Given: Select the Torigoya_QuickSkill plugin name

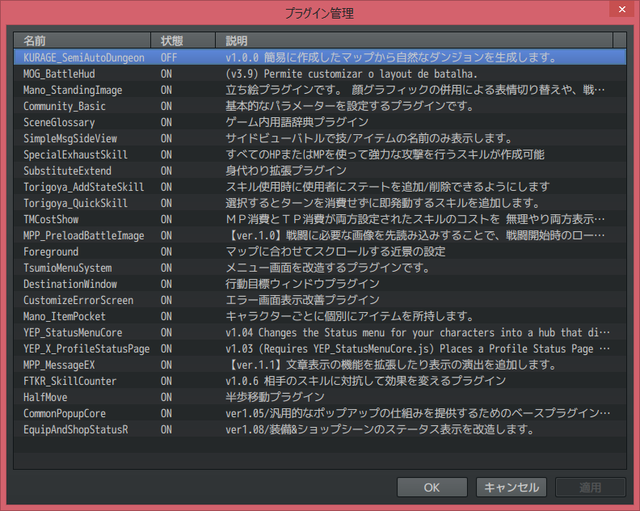Looking at the screenshot, I should [x=76, y=203].
